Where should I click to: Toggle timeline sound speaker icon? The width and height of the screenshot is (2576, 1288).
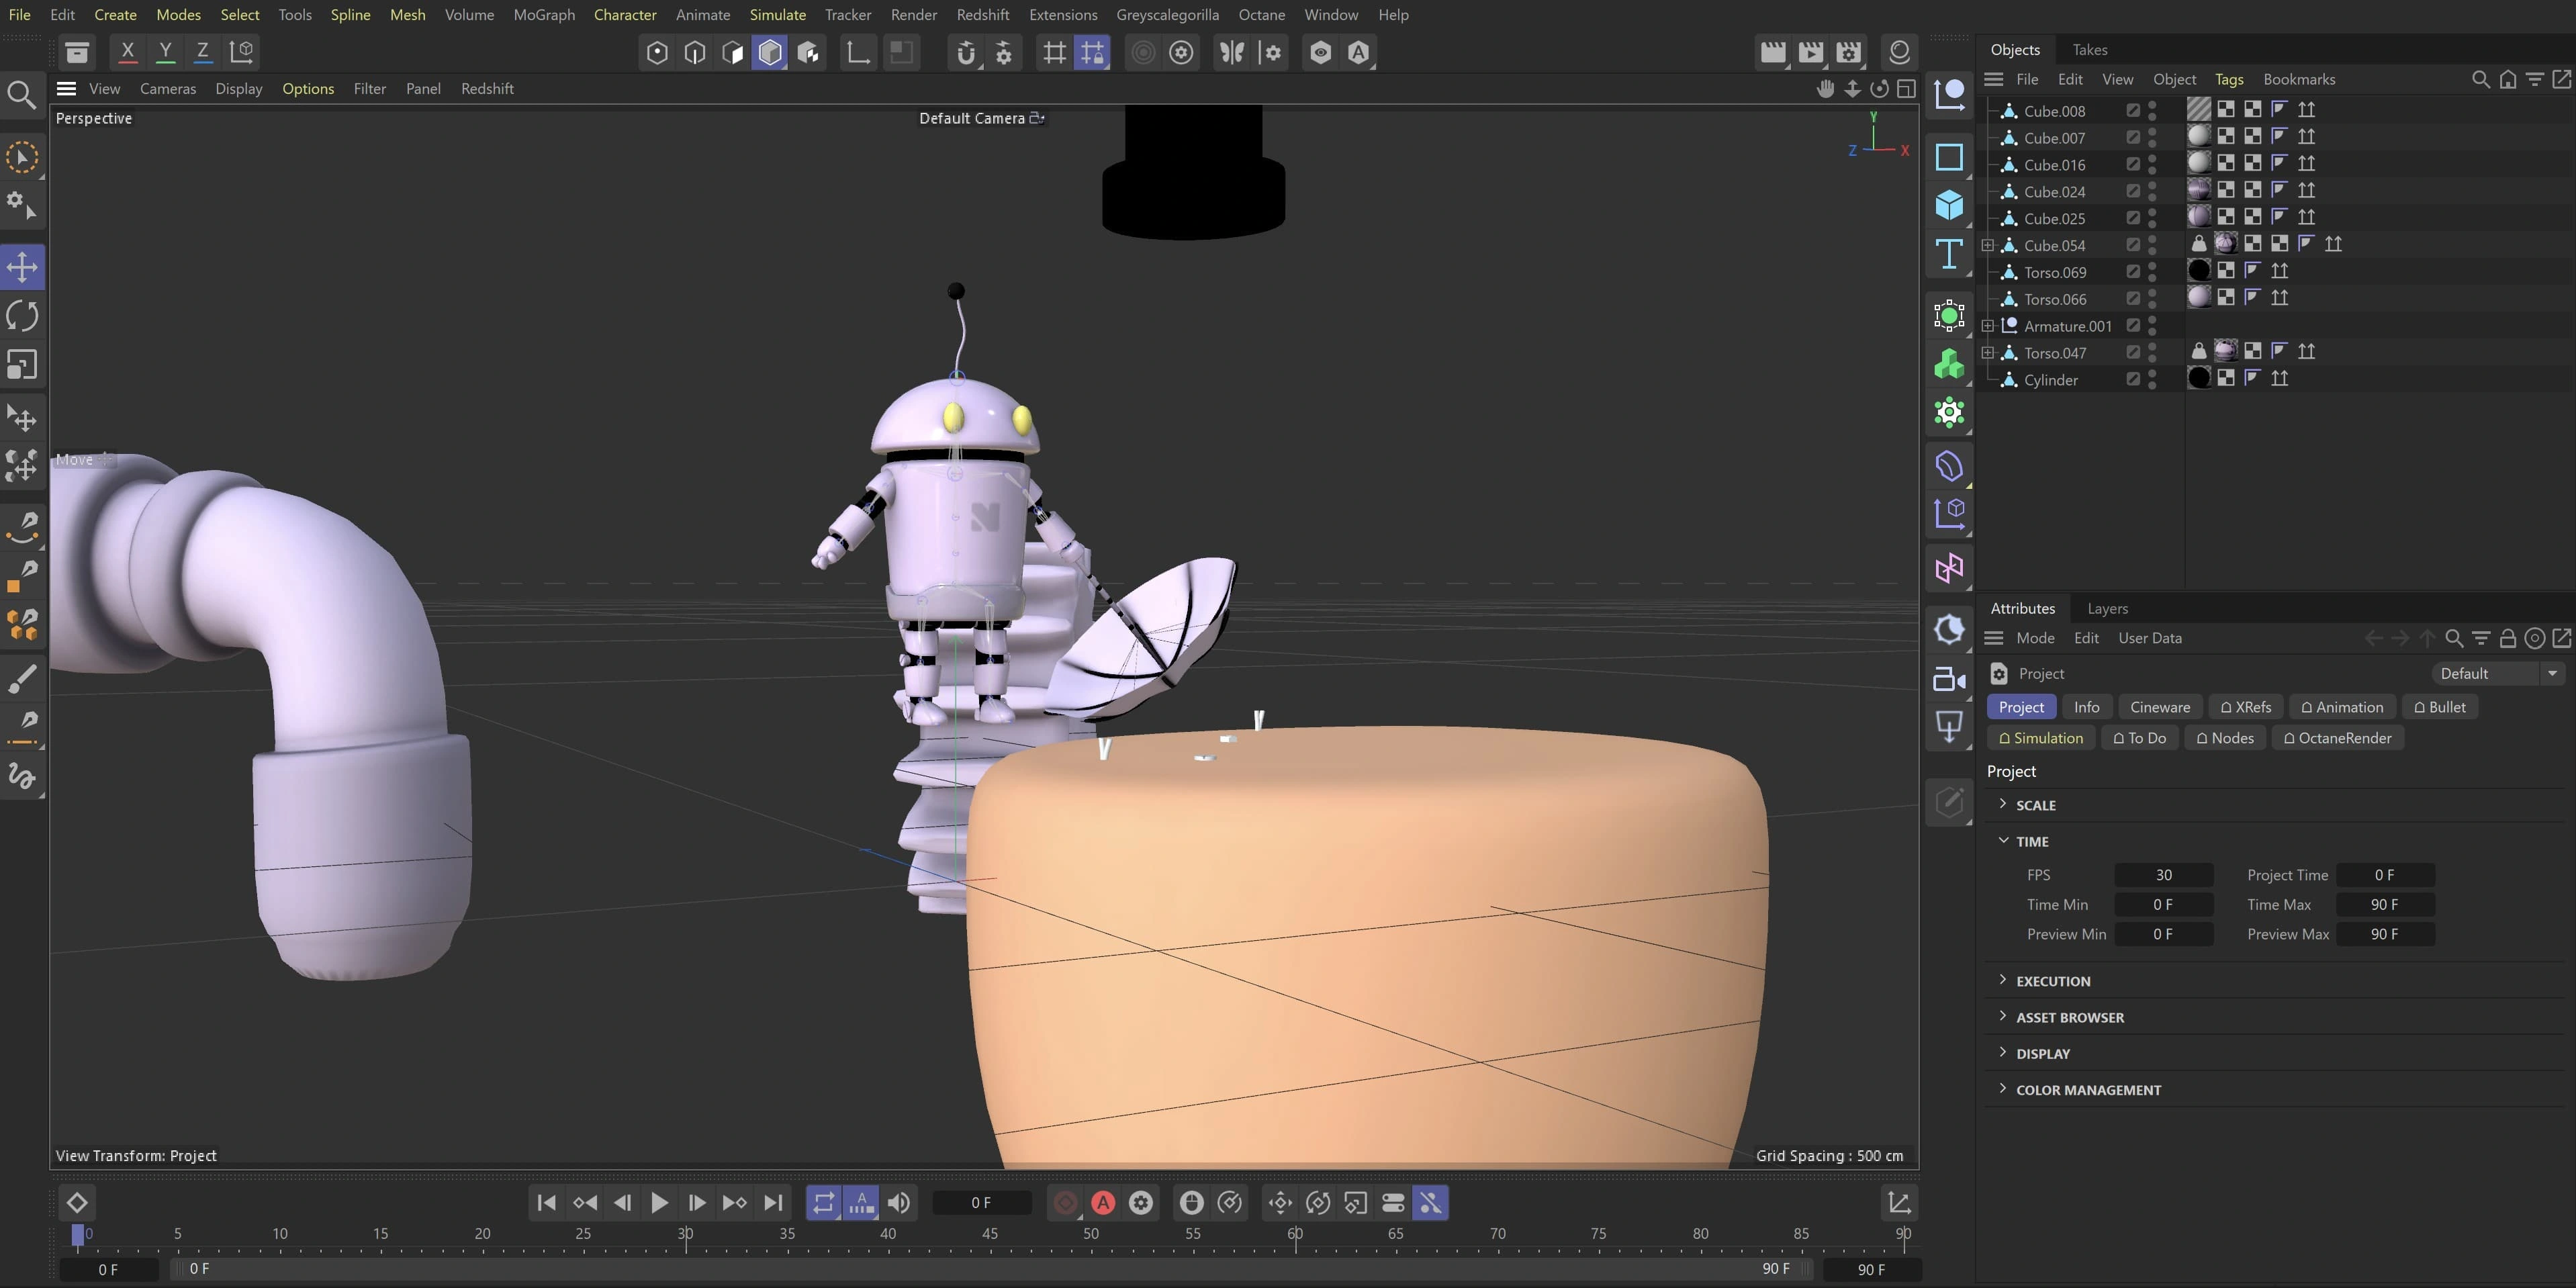tap(898, 1203)
